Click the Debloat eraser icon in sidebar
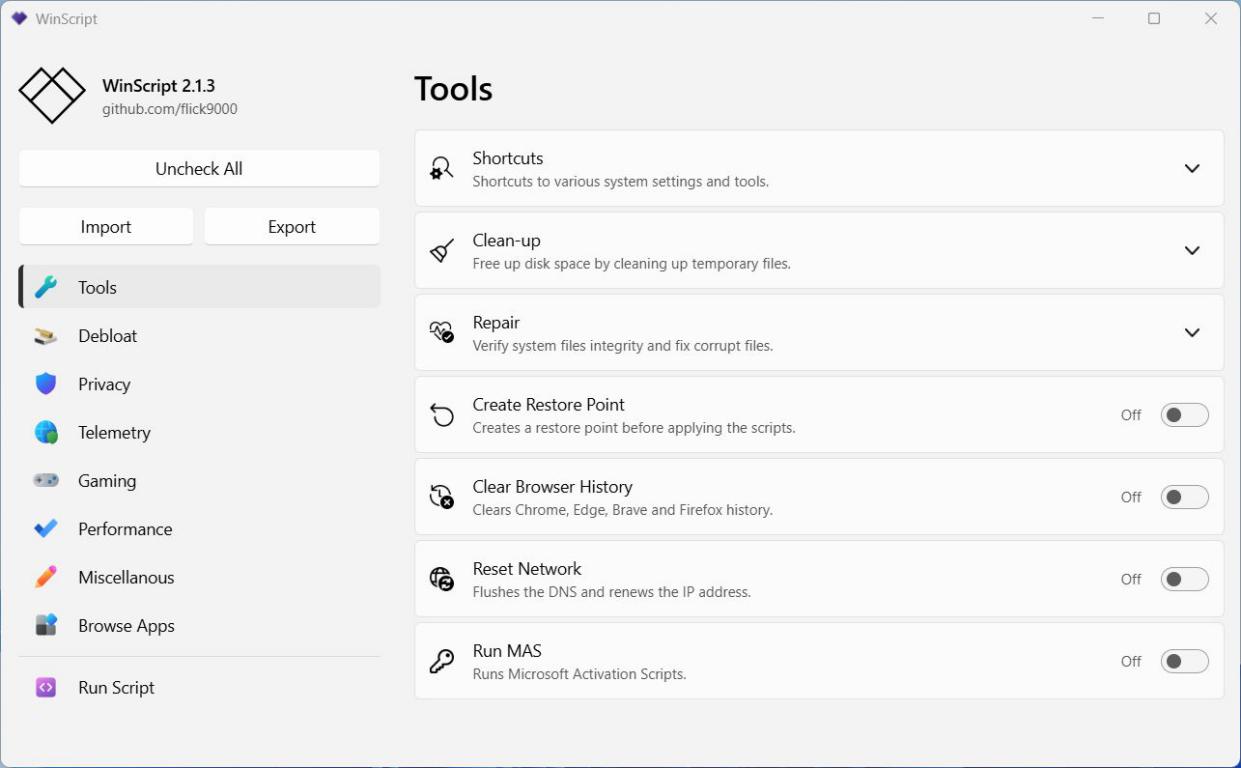This screenshot has height=768, width=1241. (x=46, y=336)
